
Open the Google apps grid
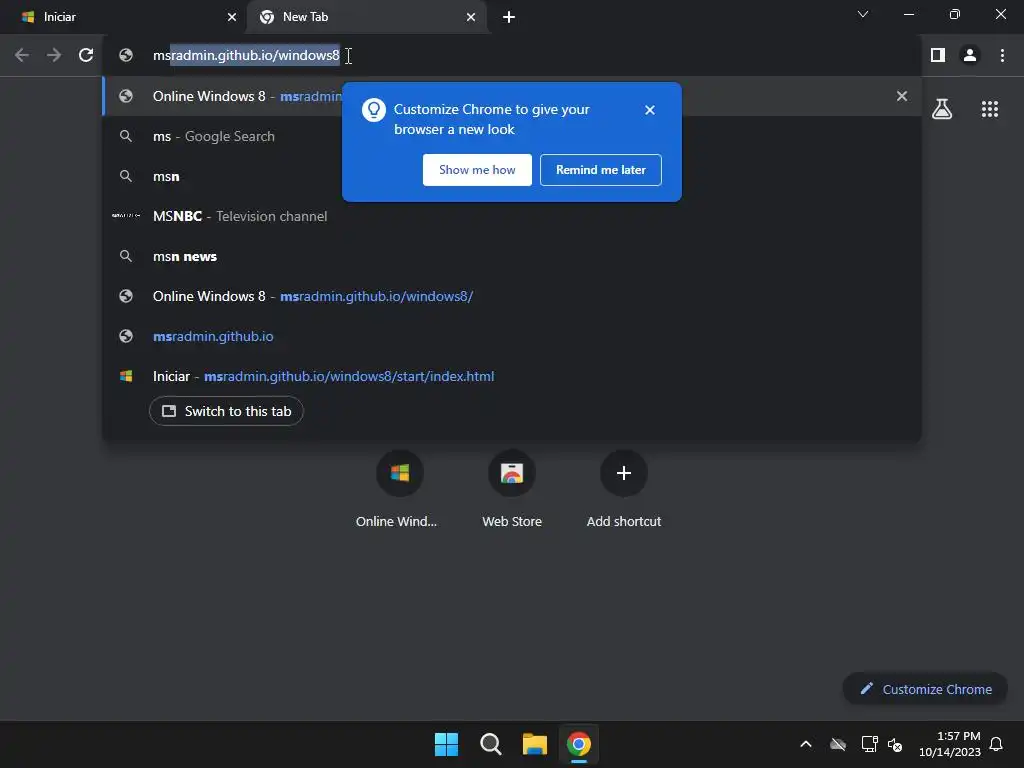coord(989,109)
